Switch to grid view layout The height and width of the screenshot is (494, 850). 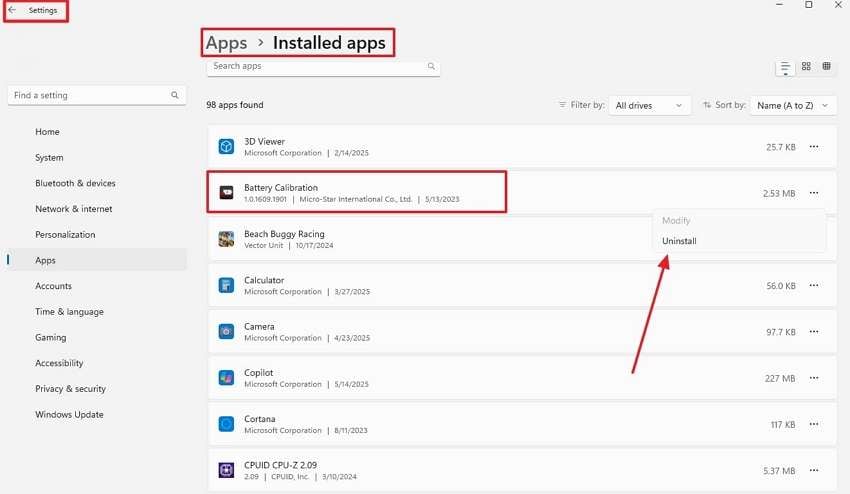pos(806,66)
